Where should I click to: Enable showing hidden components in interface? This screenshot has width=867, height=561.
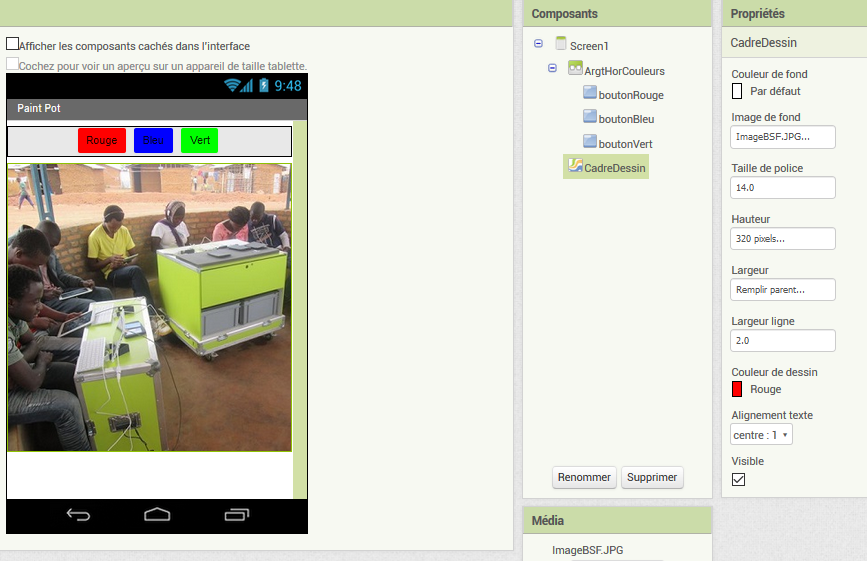click(x=12, y=44)
